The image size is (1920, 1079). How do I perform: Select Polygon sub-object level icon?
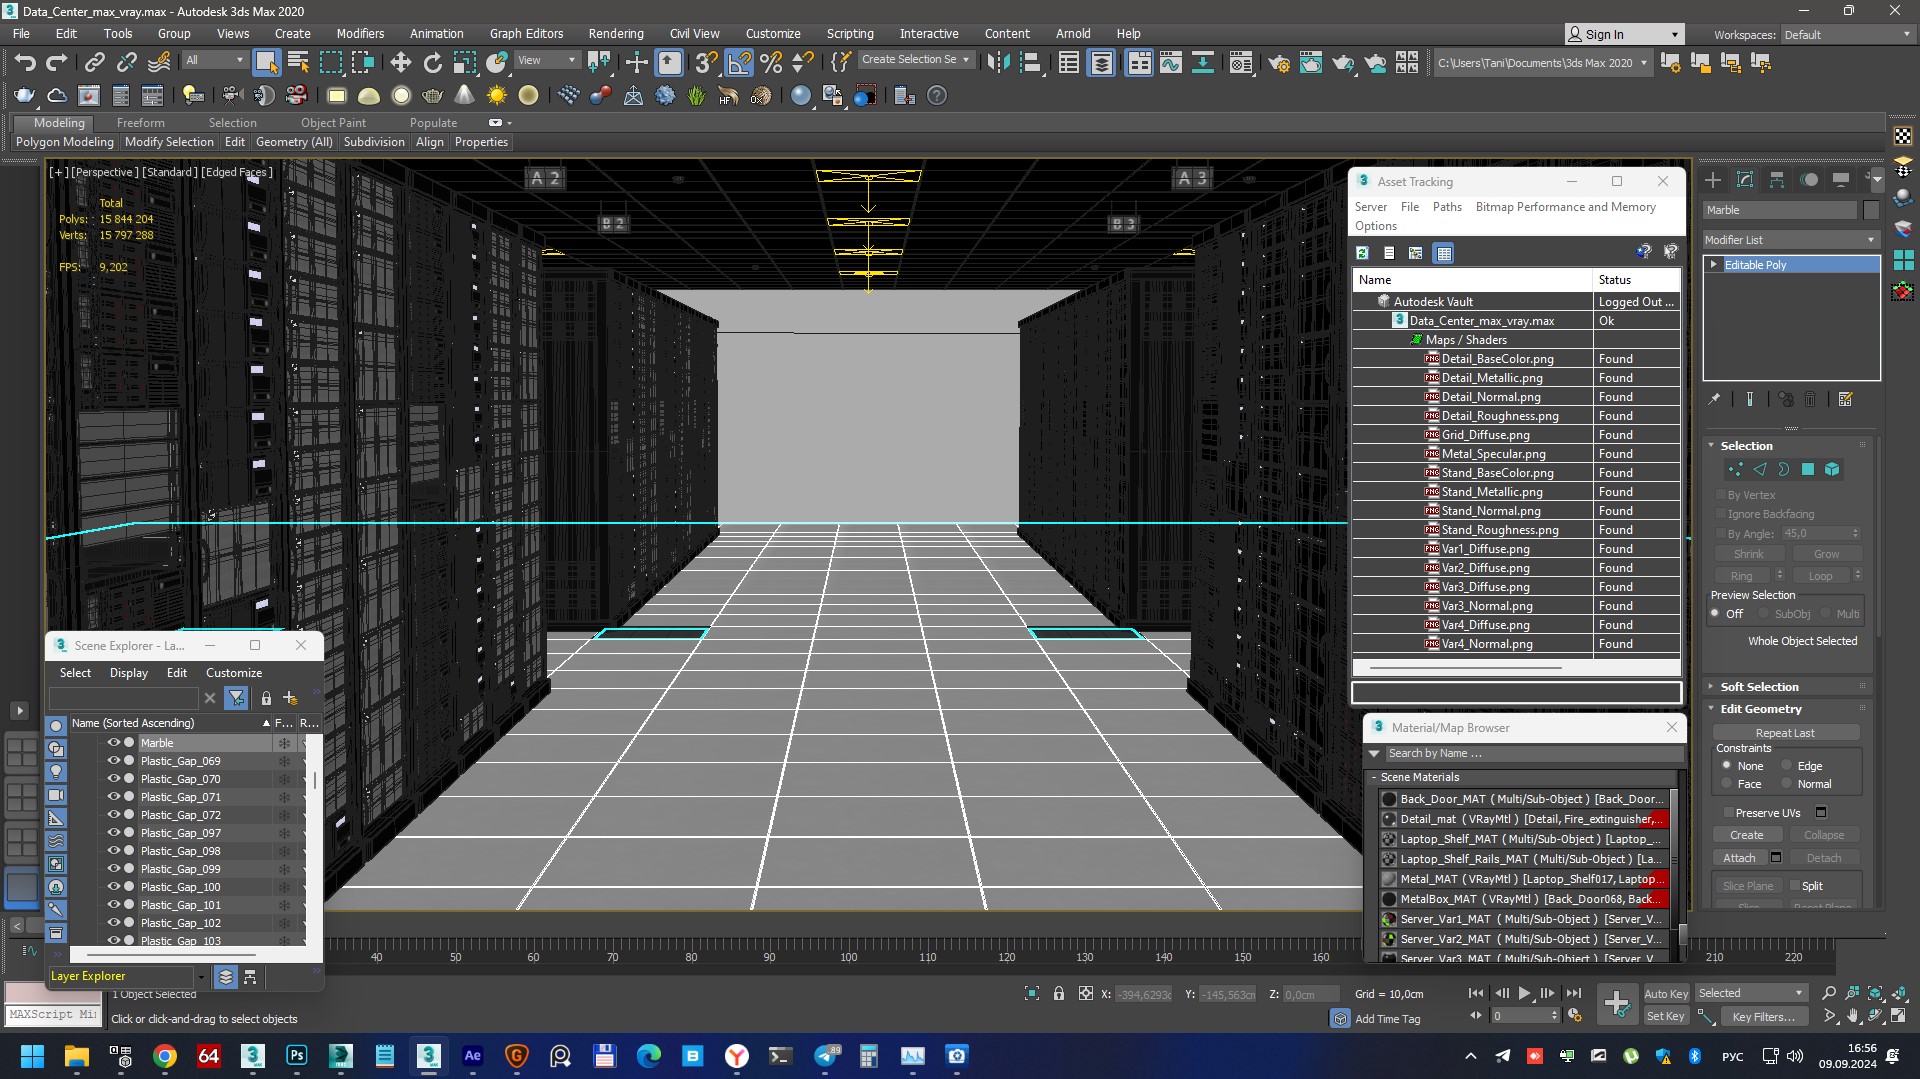coord(1808,469)
